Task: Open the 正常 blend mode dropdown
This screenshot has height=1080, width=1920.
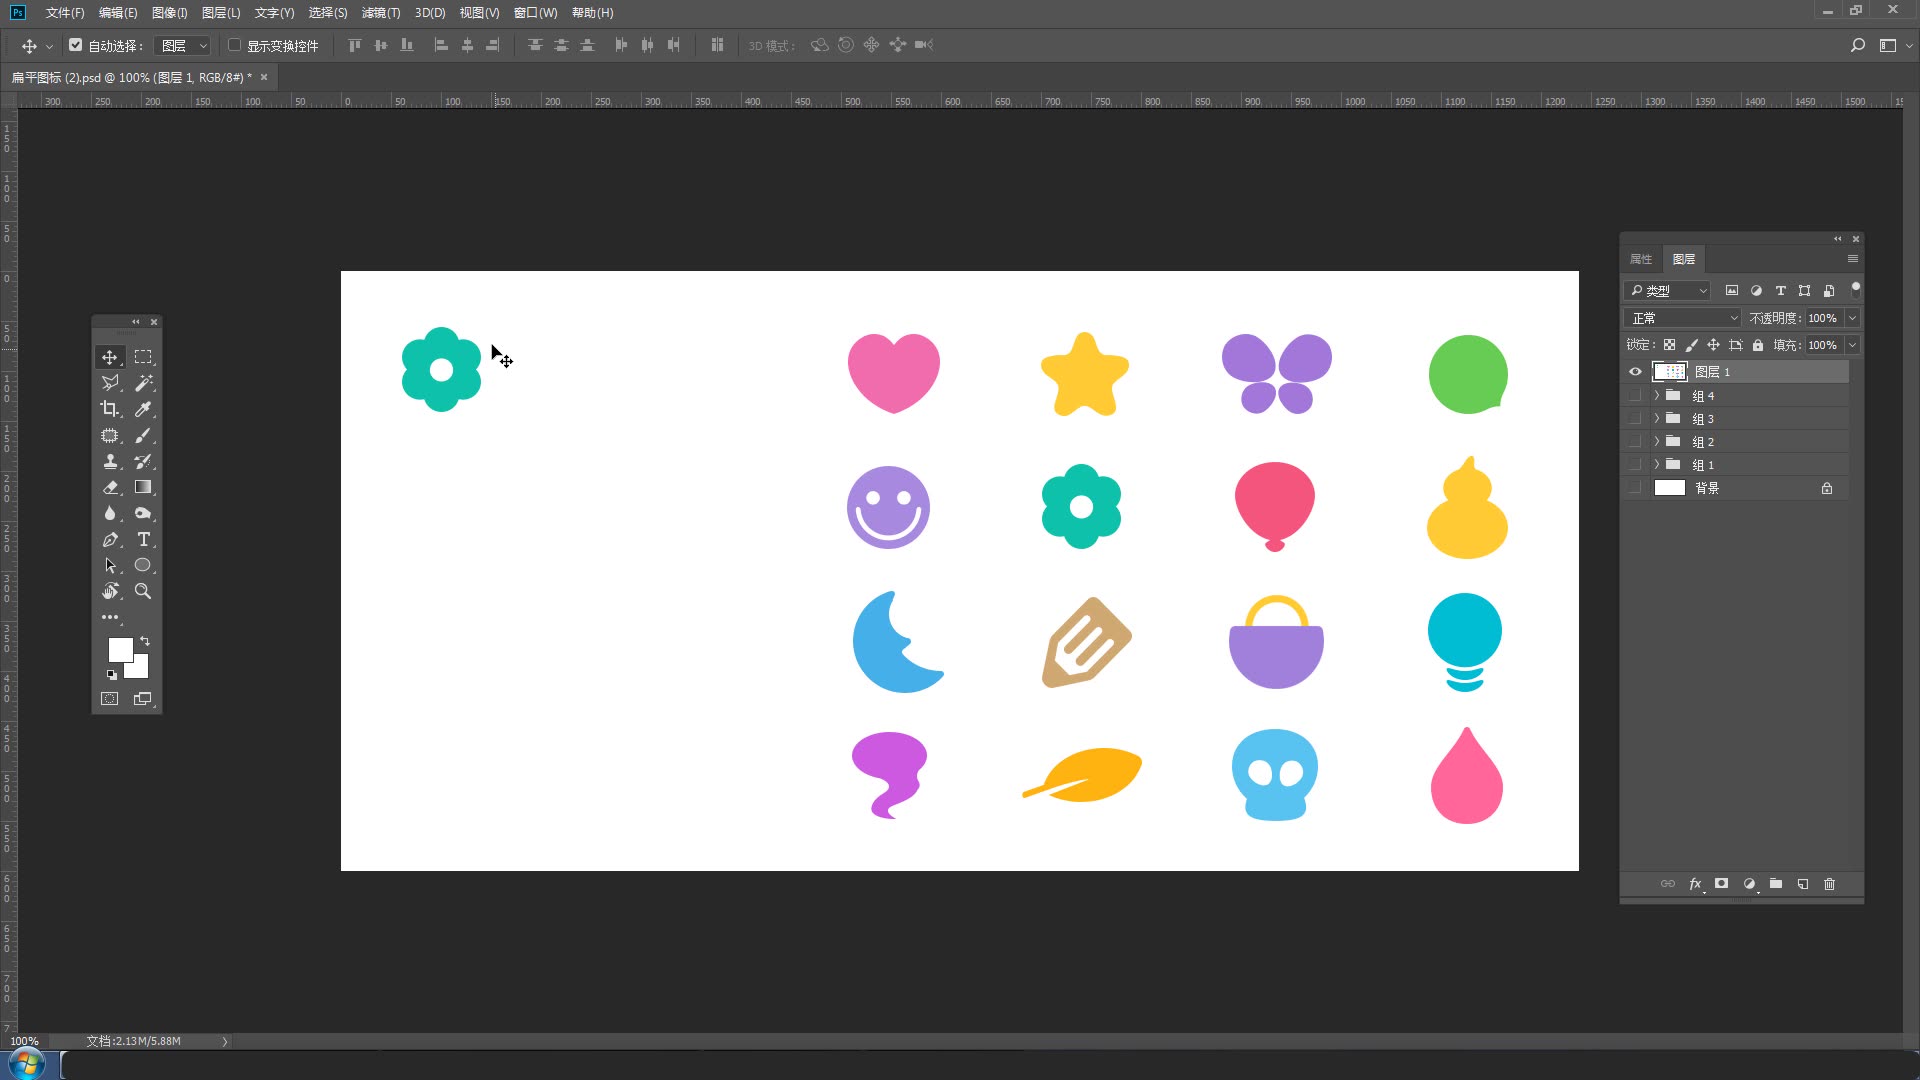Action: [1684, 318]
